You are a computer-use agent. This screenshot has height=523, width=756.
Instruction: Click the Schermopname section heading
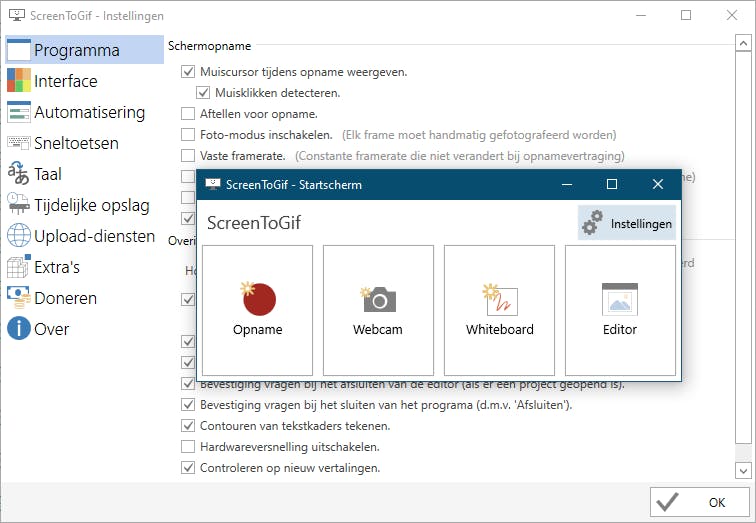pyautogui.click(x=209, y=46)
